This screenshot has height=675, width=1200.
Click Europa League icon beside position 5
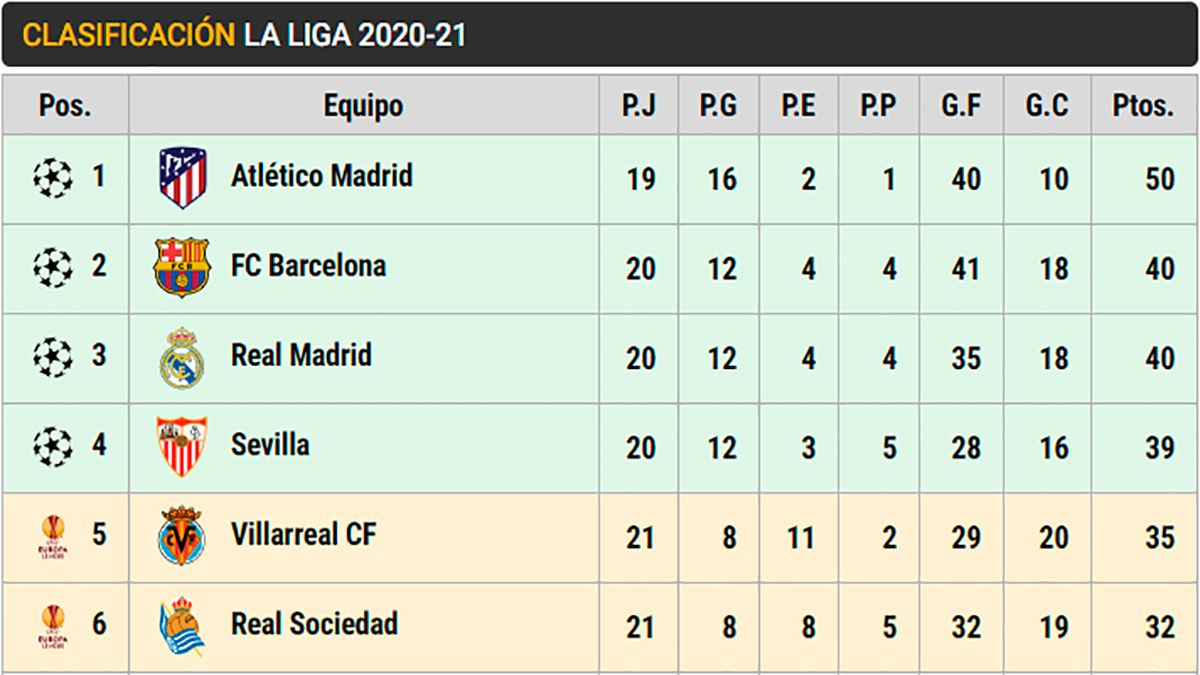point(53,536)
